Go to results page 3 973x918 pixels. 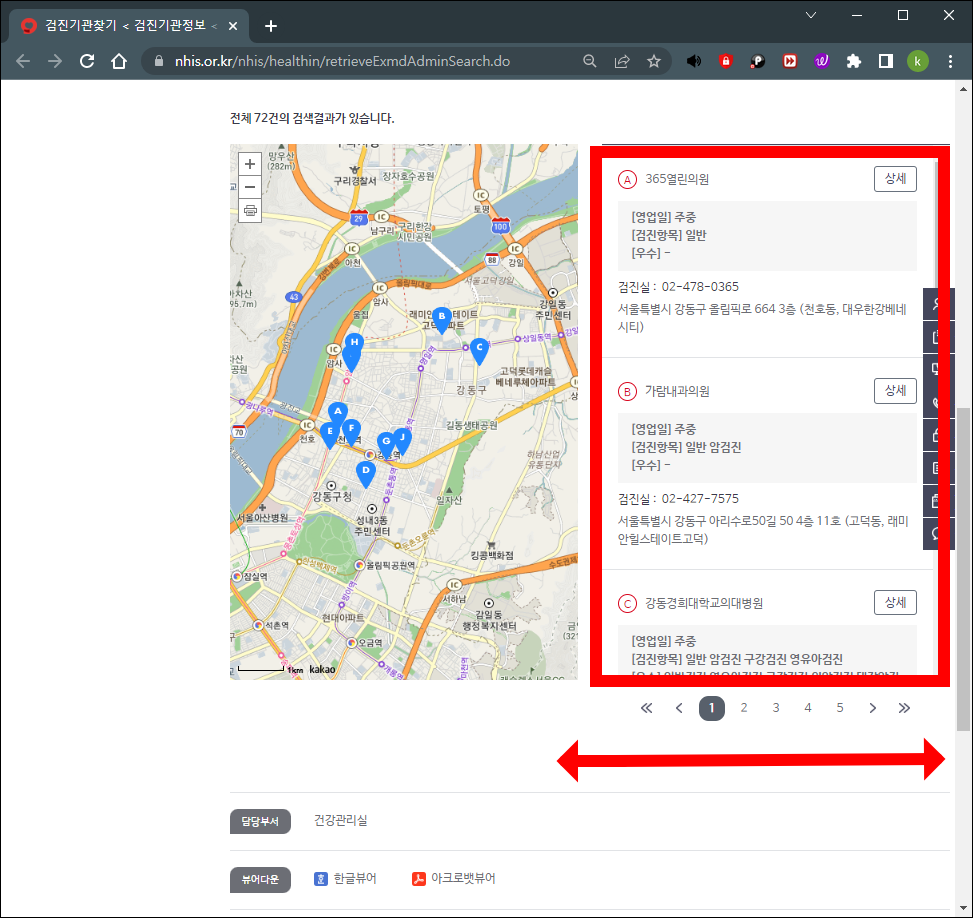[776, 708]
